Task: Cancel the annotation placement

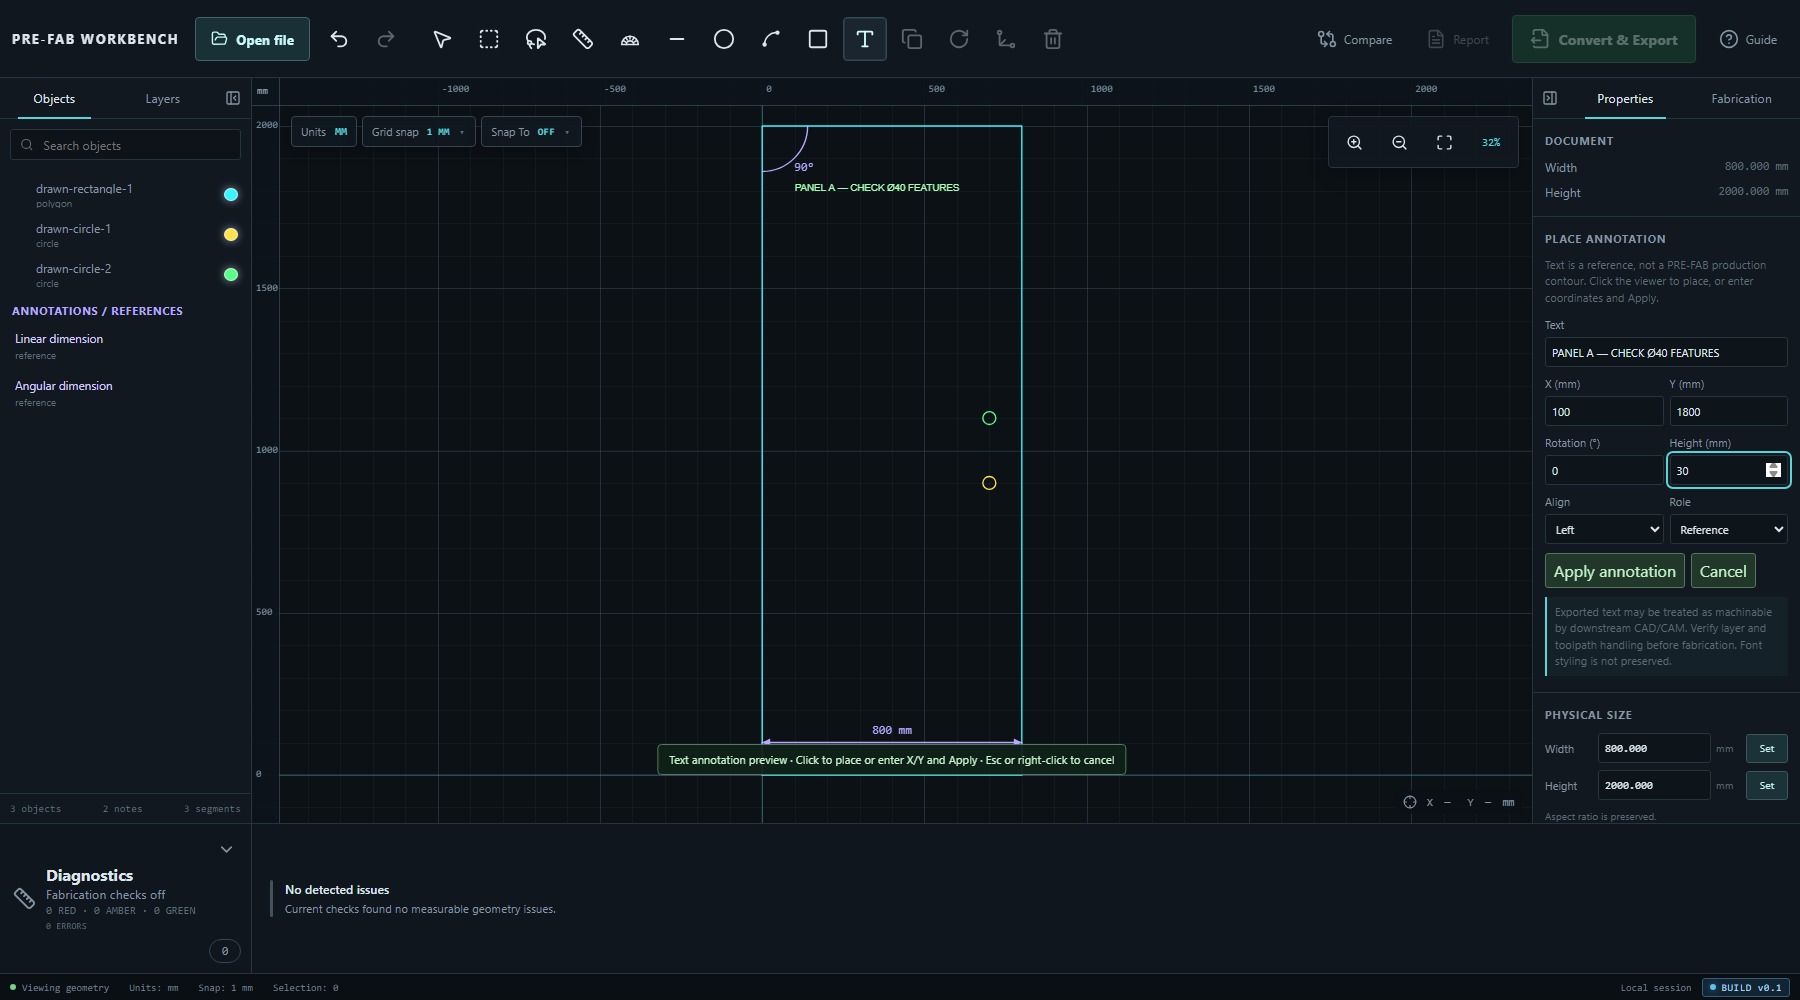Action: click(1723, 571)
